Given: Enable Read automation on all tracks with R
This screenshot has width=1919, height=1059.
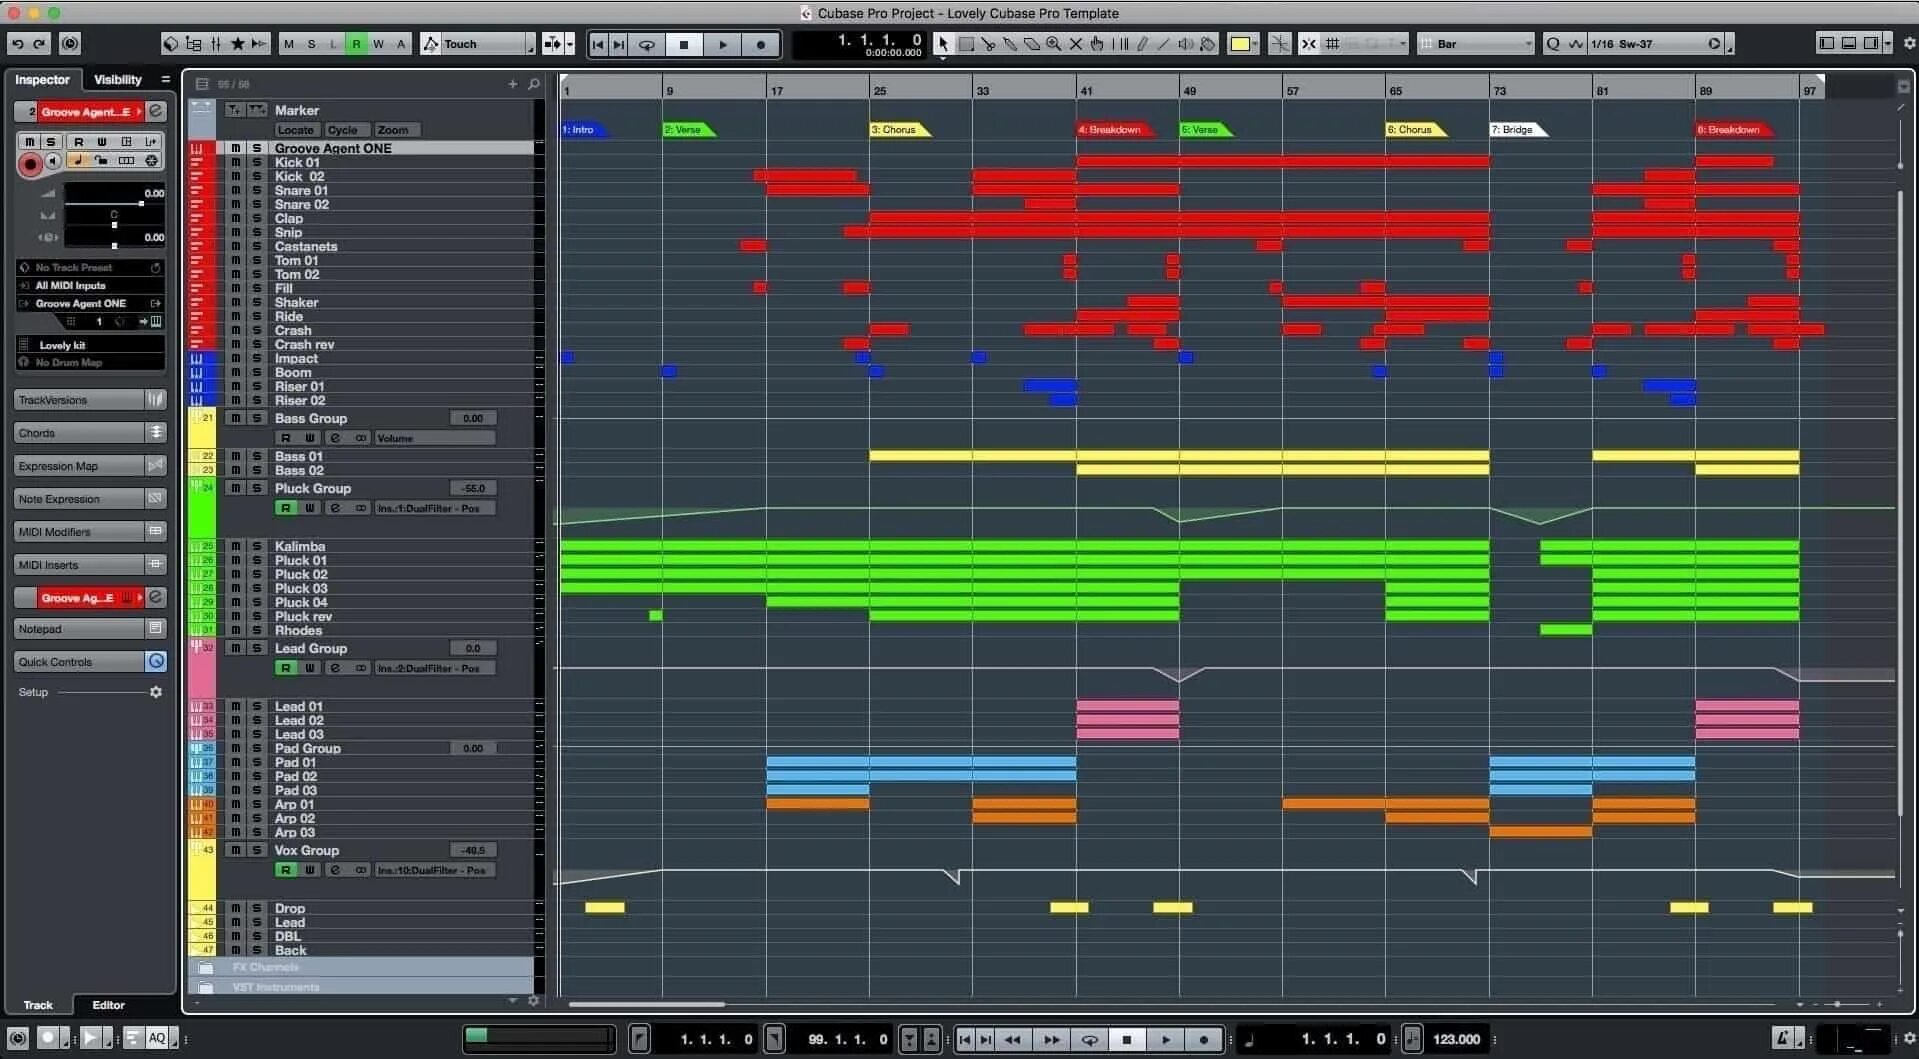Looking at the screenshot, I should click(355, 44).
